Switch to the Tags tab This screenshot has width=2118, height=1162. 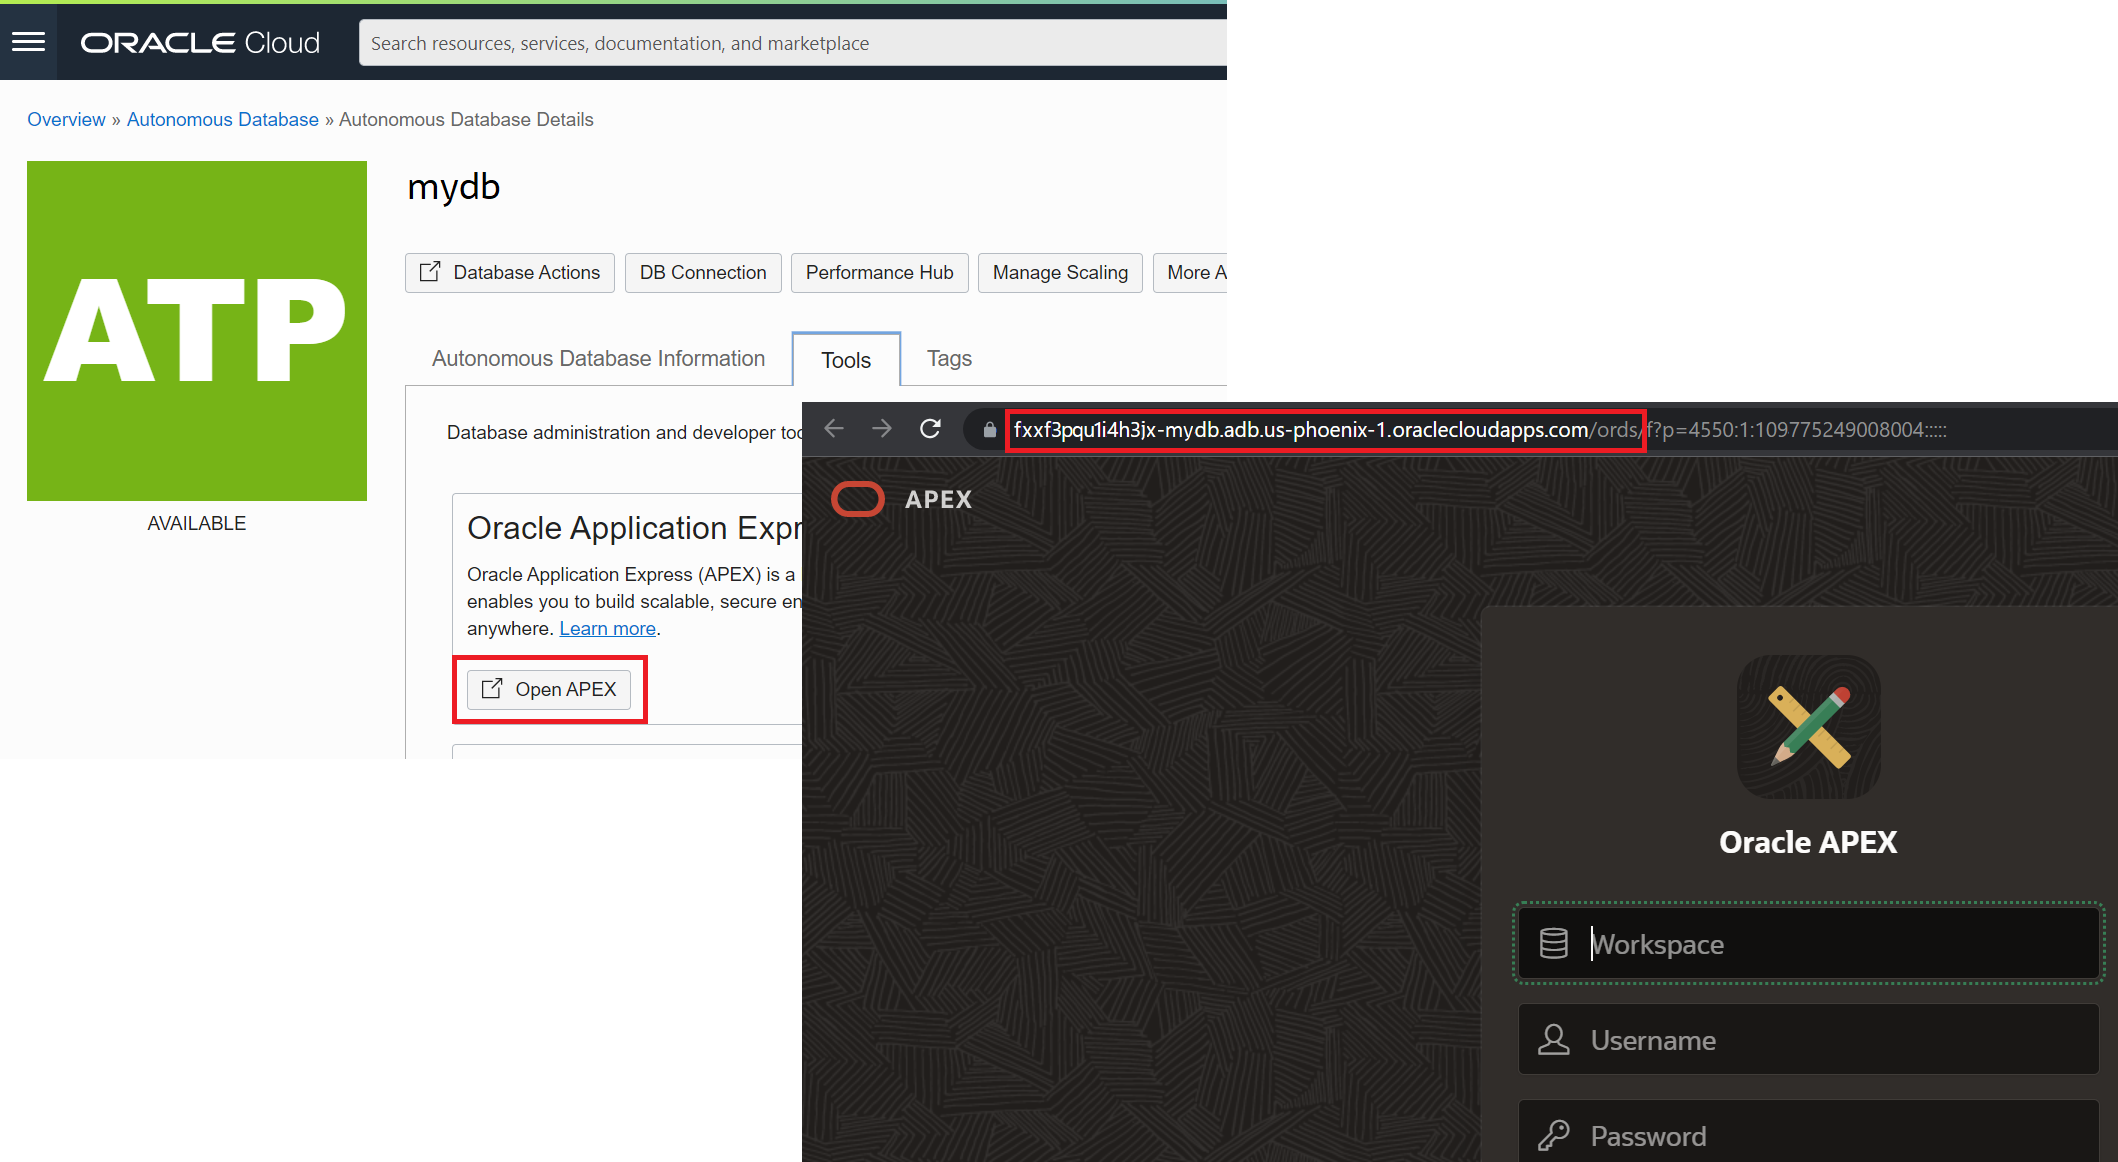(x=948, y=359)
